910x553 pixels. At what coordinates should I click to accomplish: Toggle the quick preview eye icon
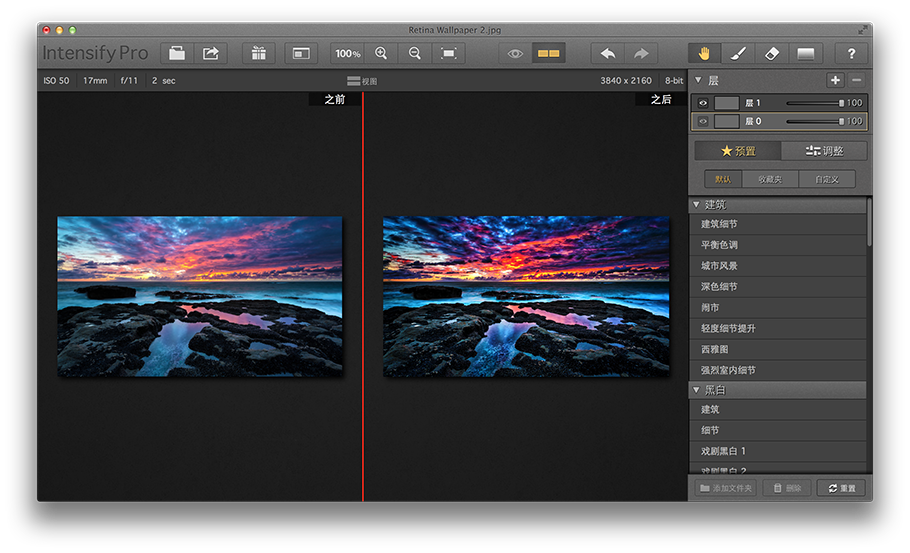[x=515, y=53]
